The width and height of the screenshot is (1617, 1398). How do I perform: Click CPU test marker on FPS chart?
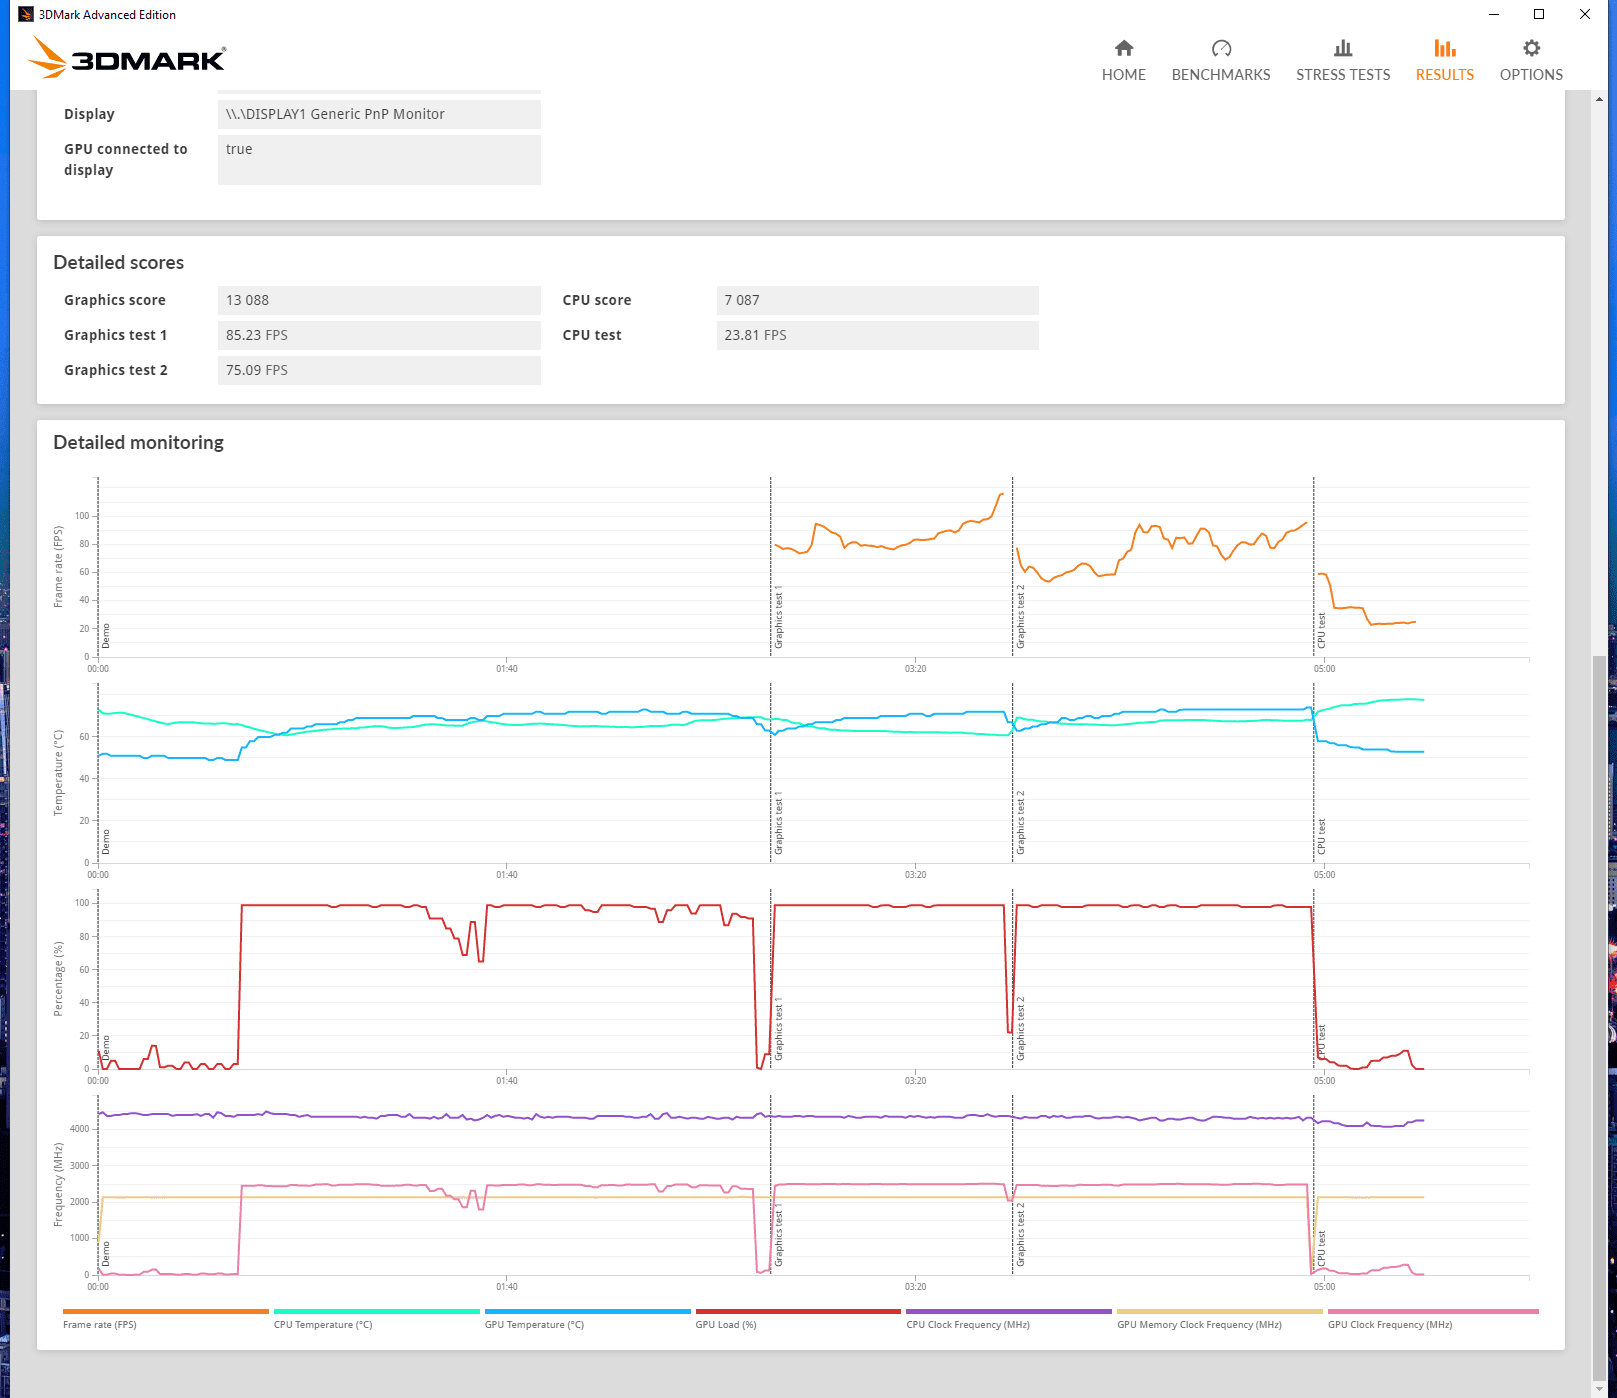(x=1321, y=630)
